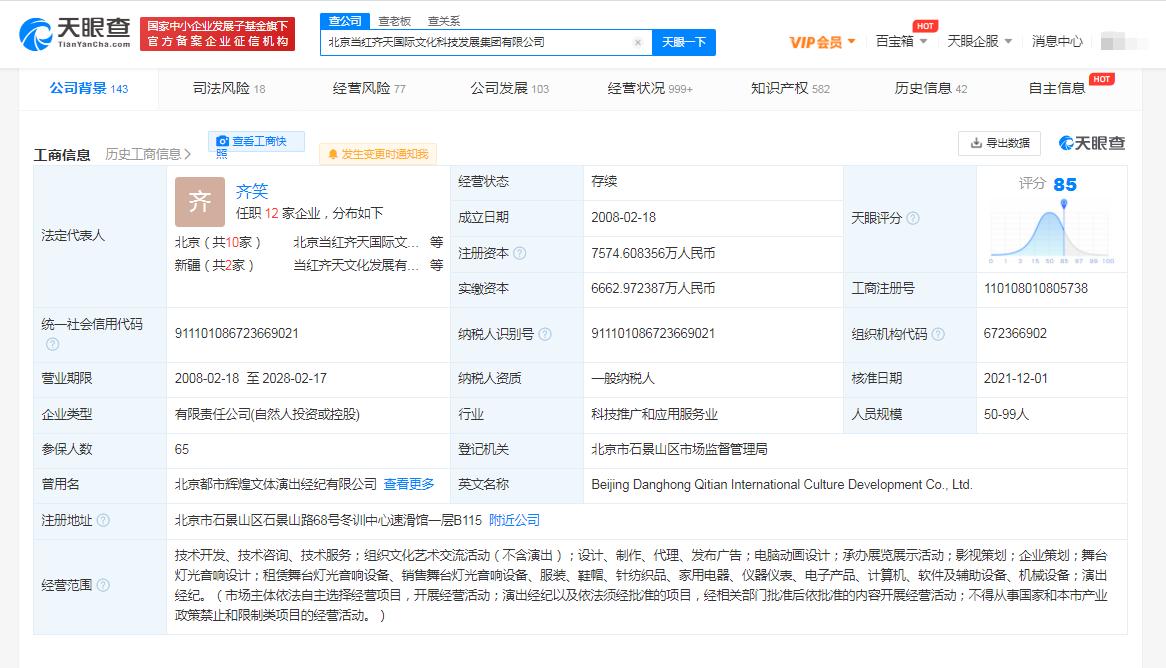Screen dimensions: 1166x668
Task: Click the 人员规模 value 50-99人
Action: [x=1006, y=414]
